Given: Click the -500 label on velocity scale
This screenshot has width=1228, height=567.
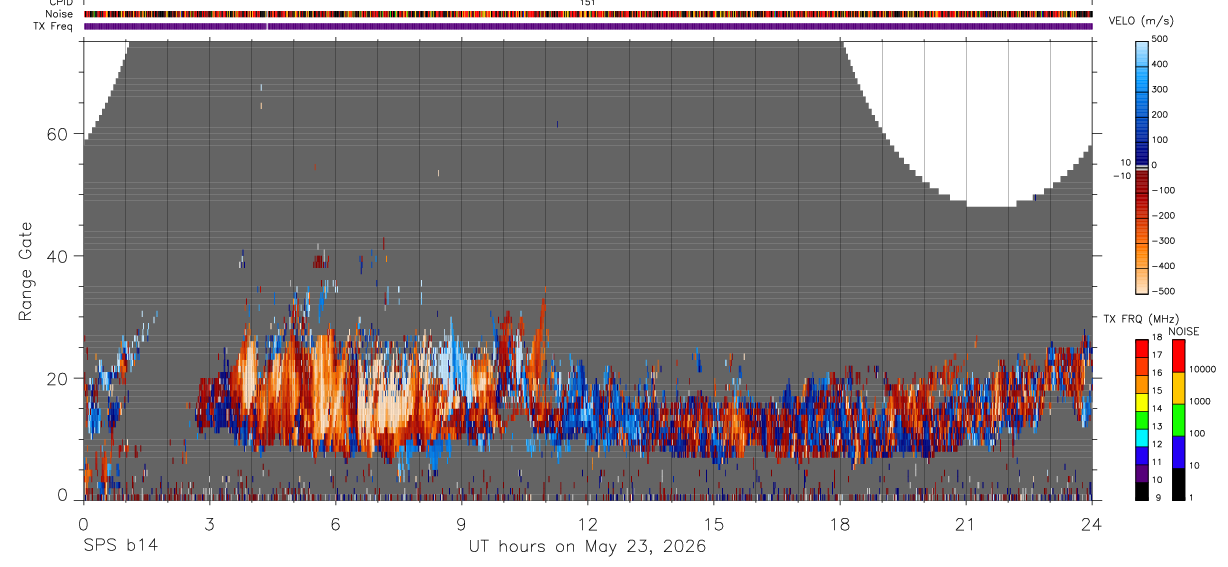Looking at the screenshot, I should click(1165, 292).
